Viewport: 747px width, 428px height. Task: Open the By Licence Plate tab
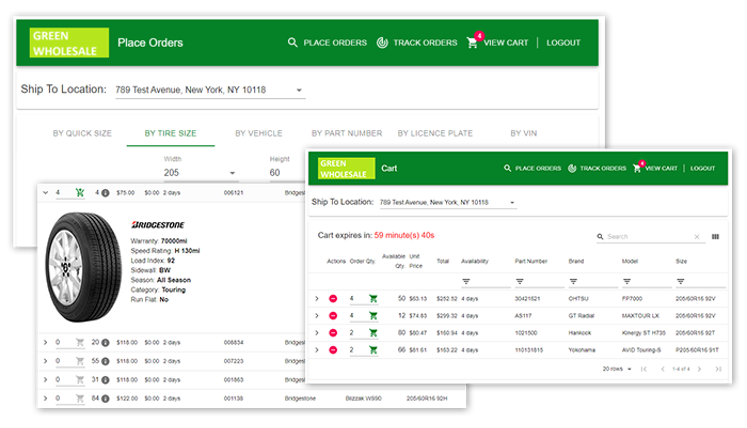coord(435,133)
